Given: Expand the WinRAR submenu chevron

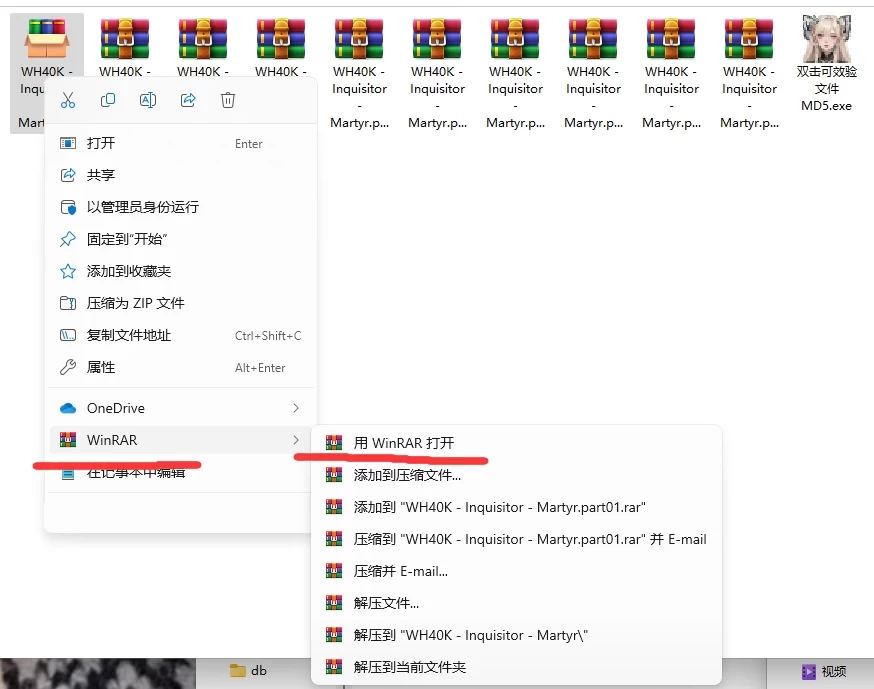Looking at the screenshot, I should [x=295, y=440].
